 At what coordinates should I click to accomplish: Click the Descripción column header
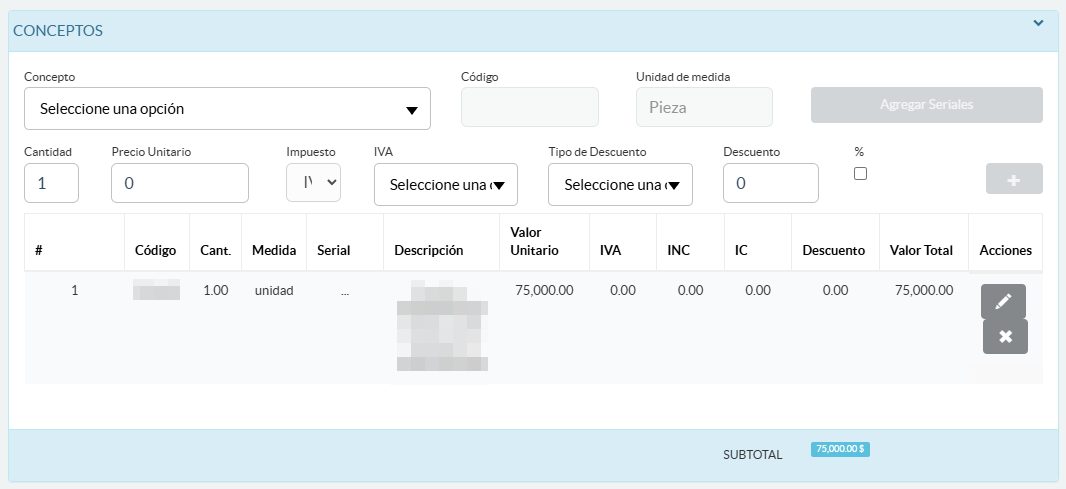click(x=429, y=250)
